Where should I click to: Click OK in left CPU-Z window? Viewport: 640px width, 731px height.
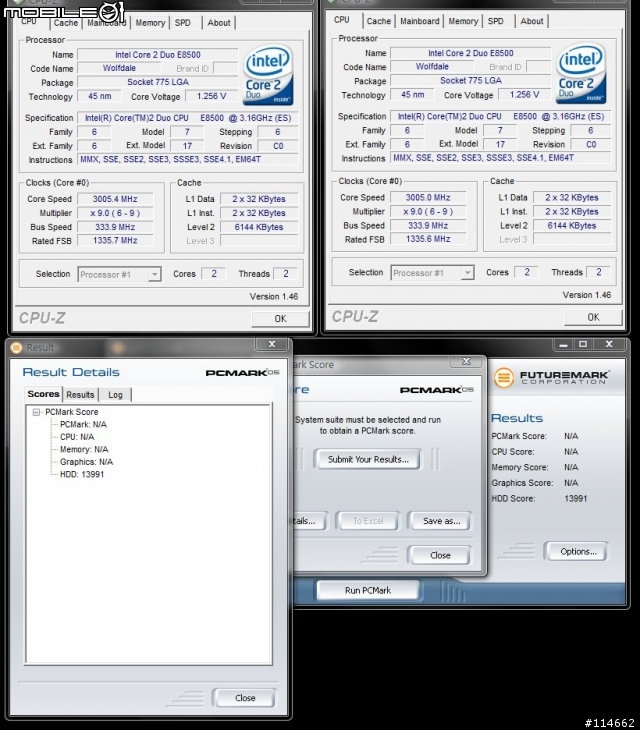pos(280,318)
